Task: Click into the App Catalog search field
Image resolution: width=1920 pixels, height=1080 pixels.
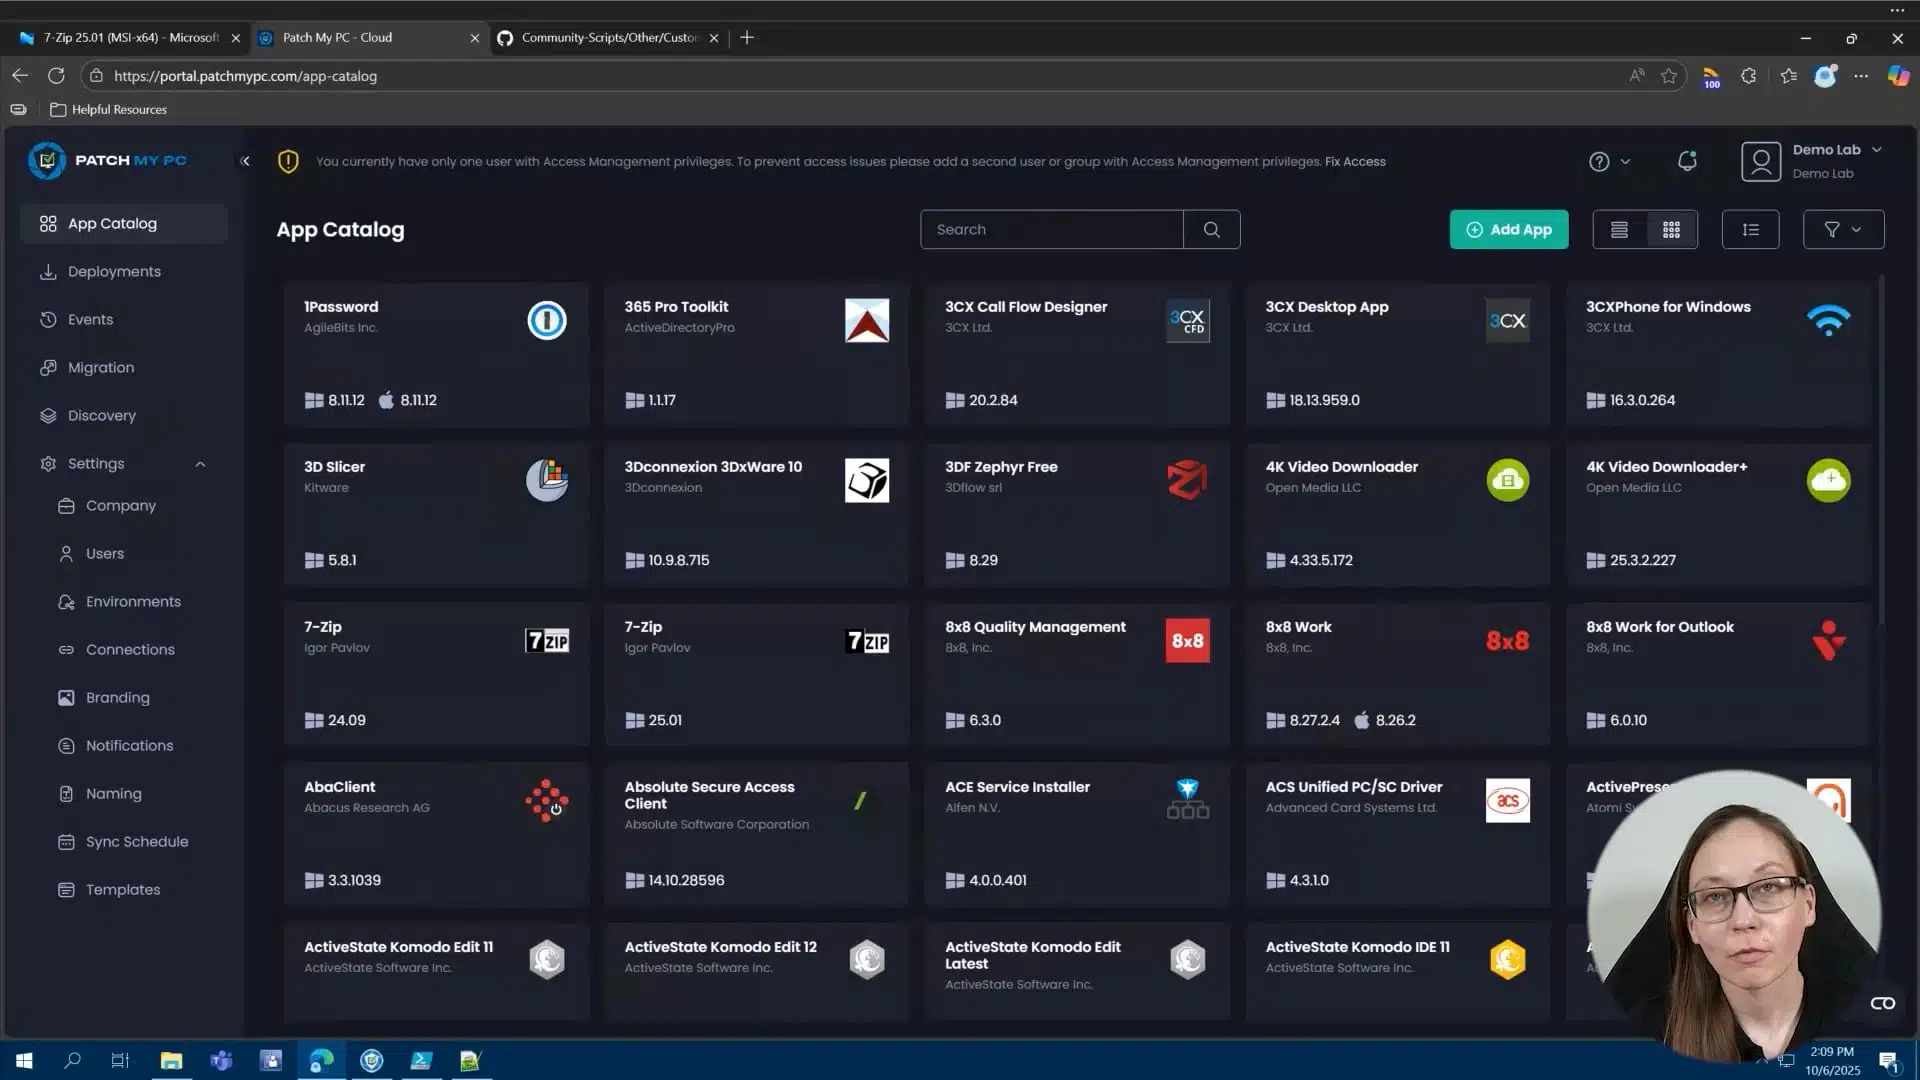Action: click(1050, 229)
